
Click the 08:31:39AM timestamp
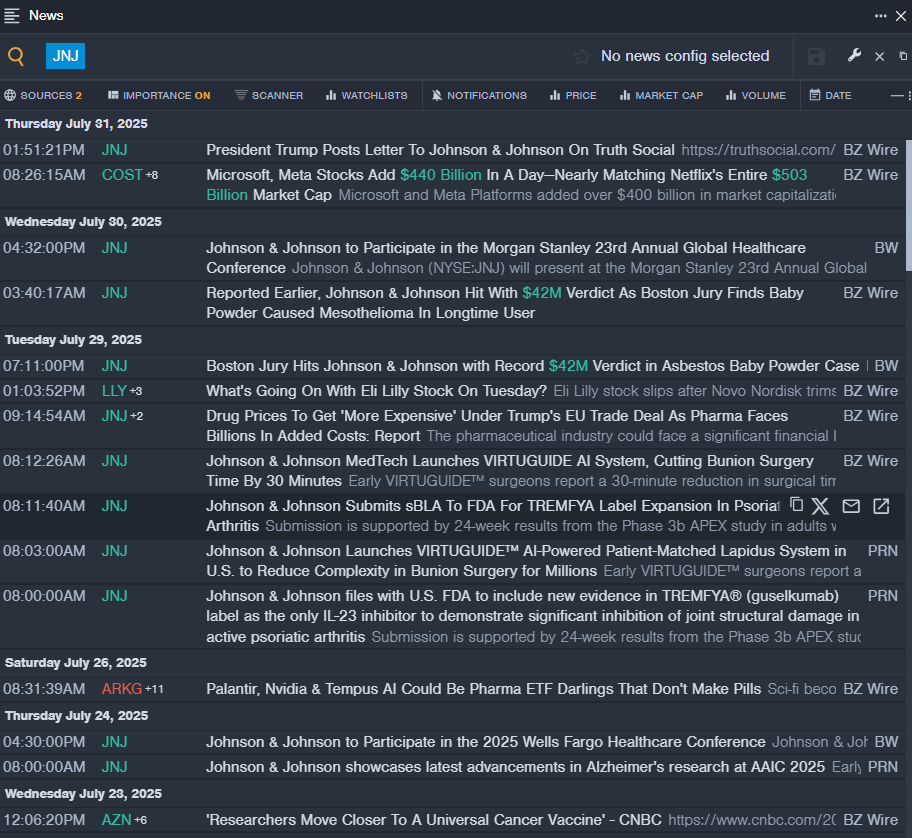[44, 689]
